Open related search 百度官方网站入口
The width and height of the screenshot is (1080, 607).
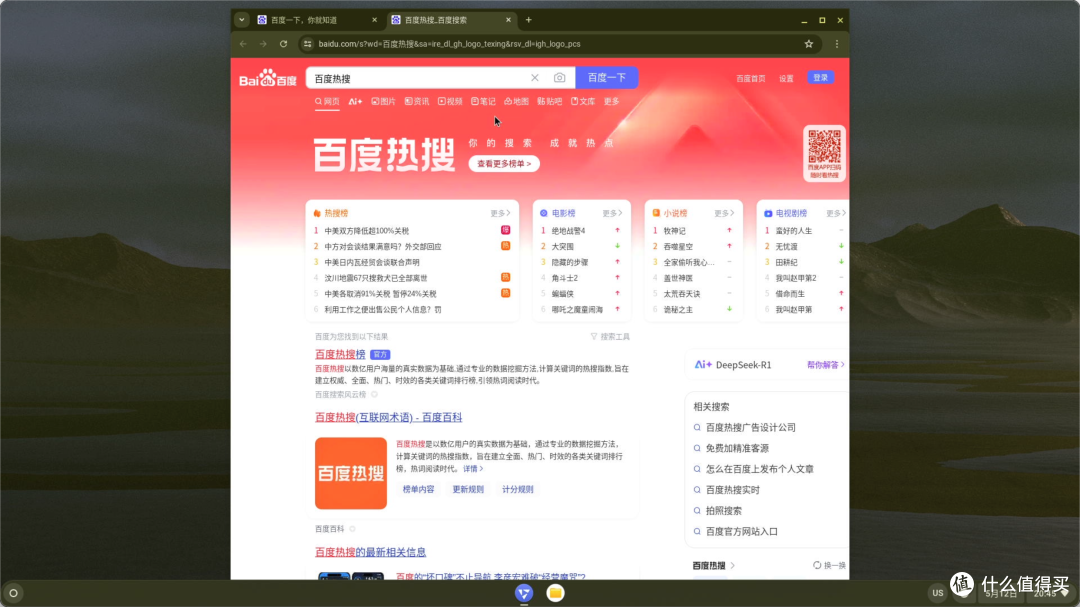coord(742,531)
